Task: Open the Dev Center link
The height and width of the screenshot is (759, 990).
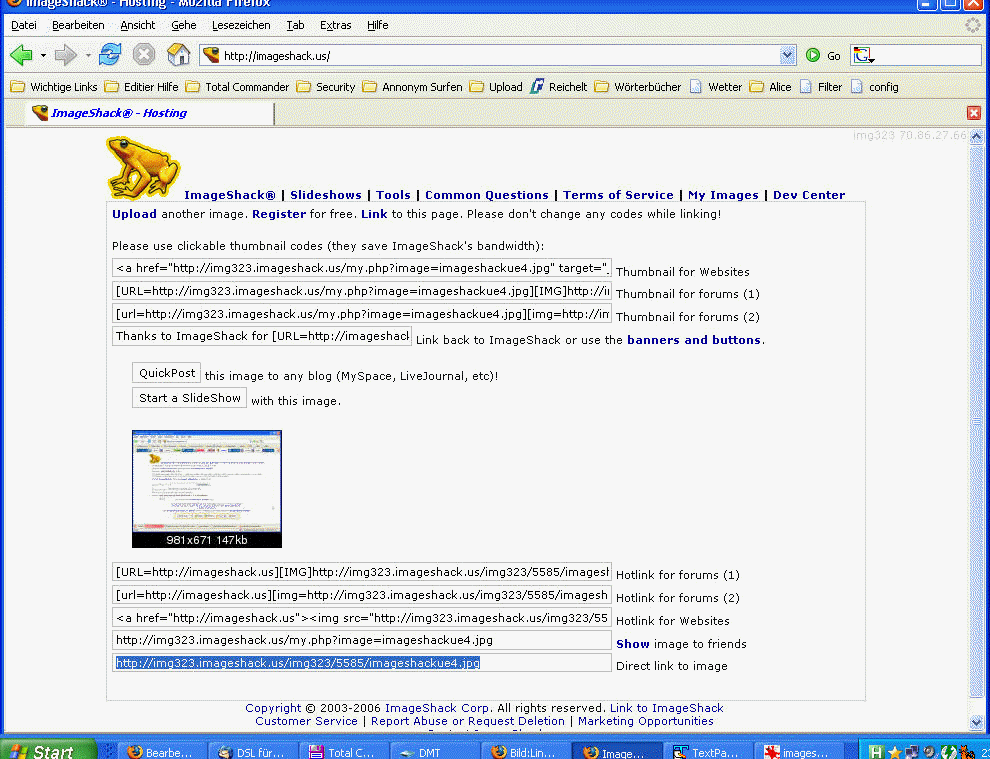Action: [x=809, y=195]
